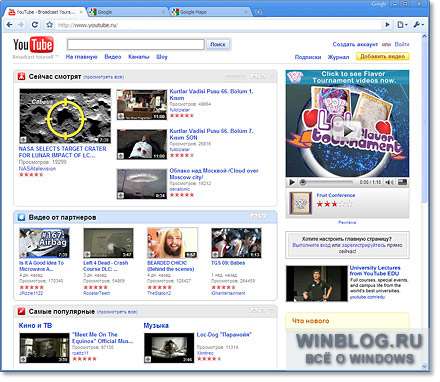
Task: Open the Каналы navigation link
Action: pyautogui.click(x=139, y=57)
